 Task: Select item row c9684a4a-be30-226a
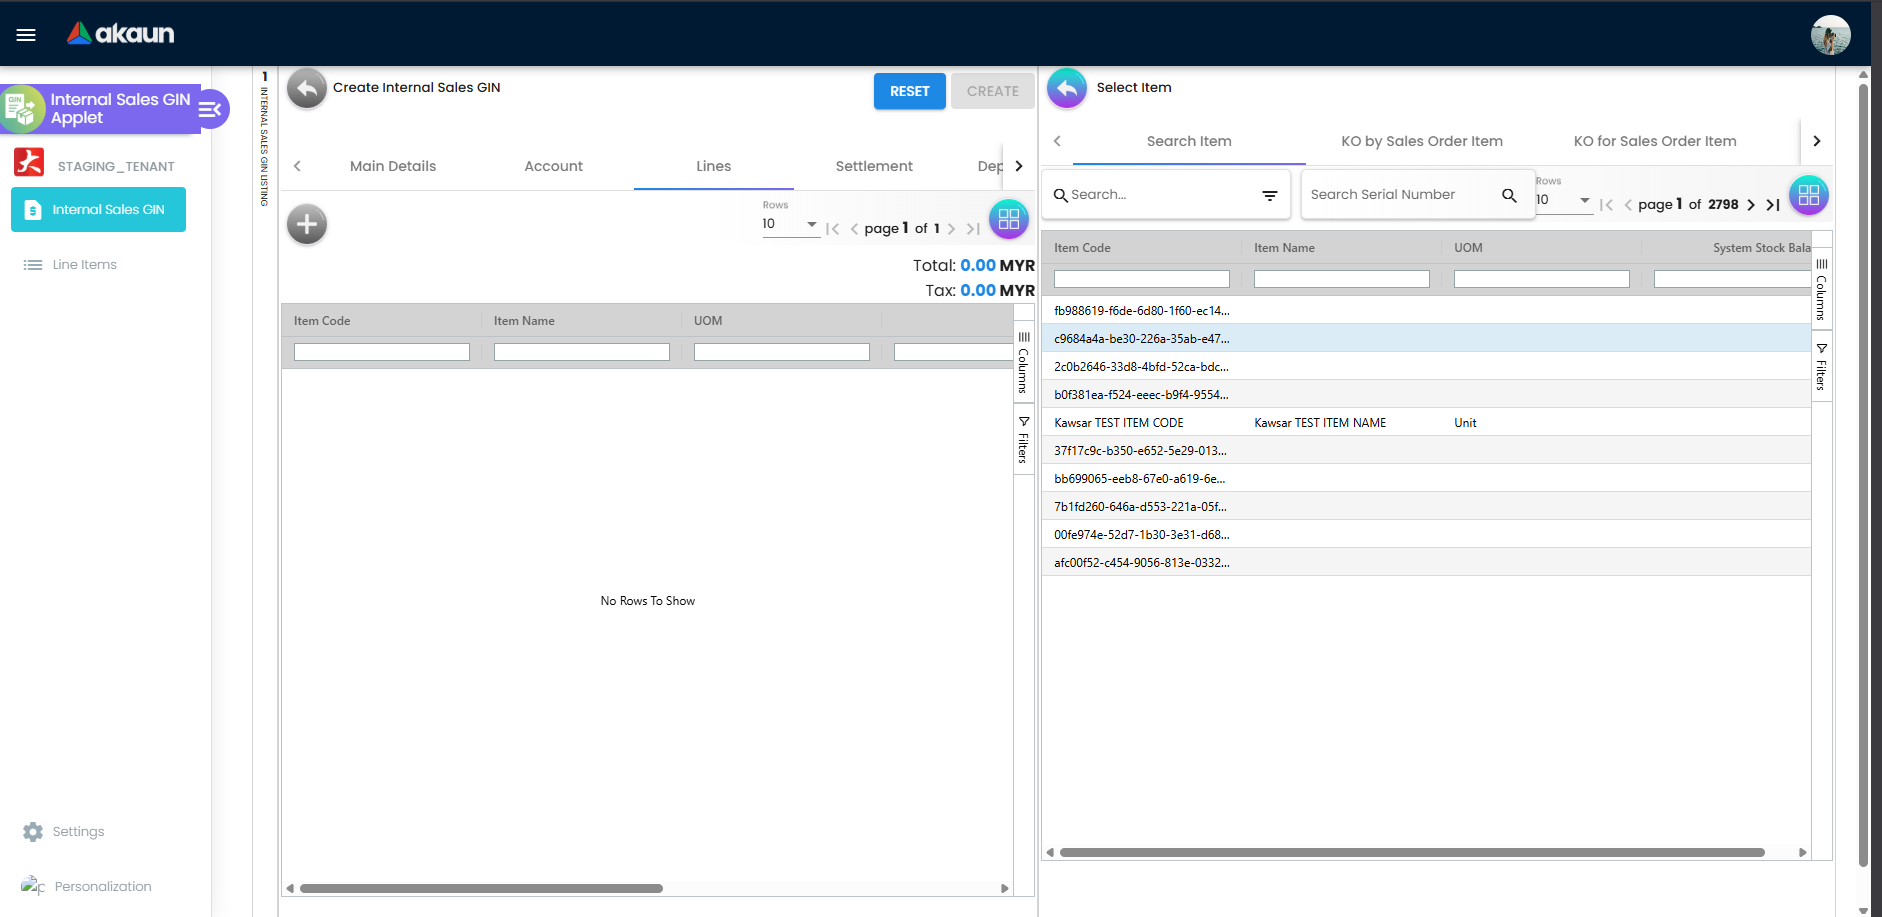pos(1426,339)
